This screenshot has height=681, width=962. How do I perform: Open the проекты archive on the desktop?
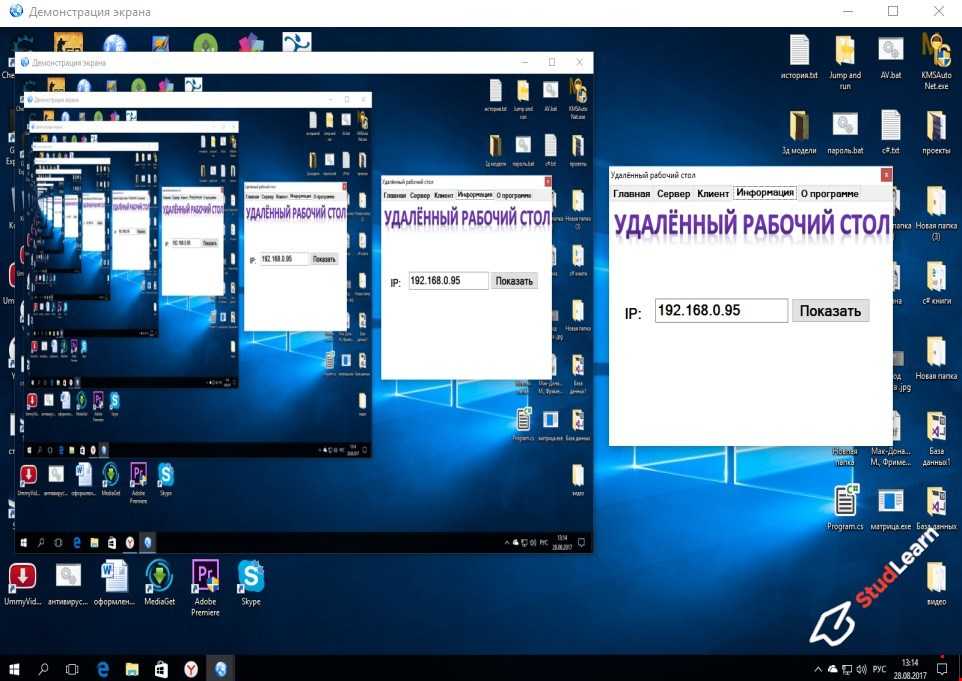936,133
